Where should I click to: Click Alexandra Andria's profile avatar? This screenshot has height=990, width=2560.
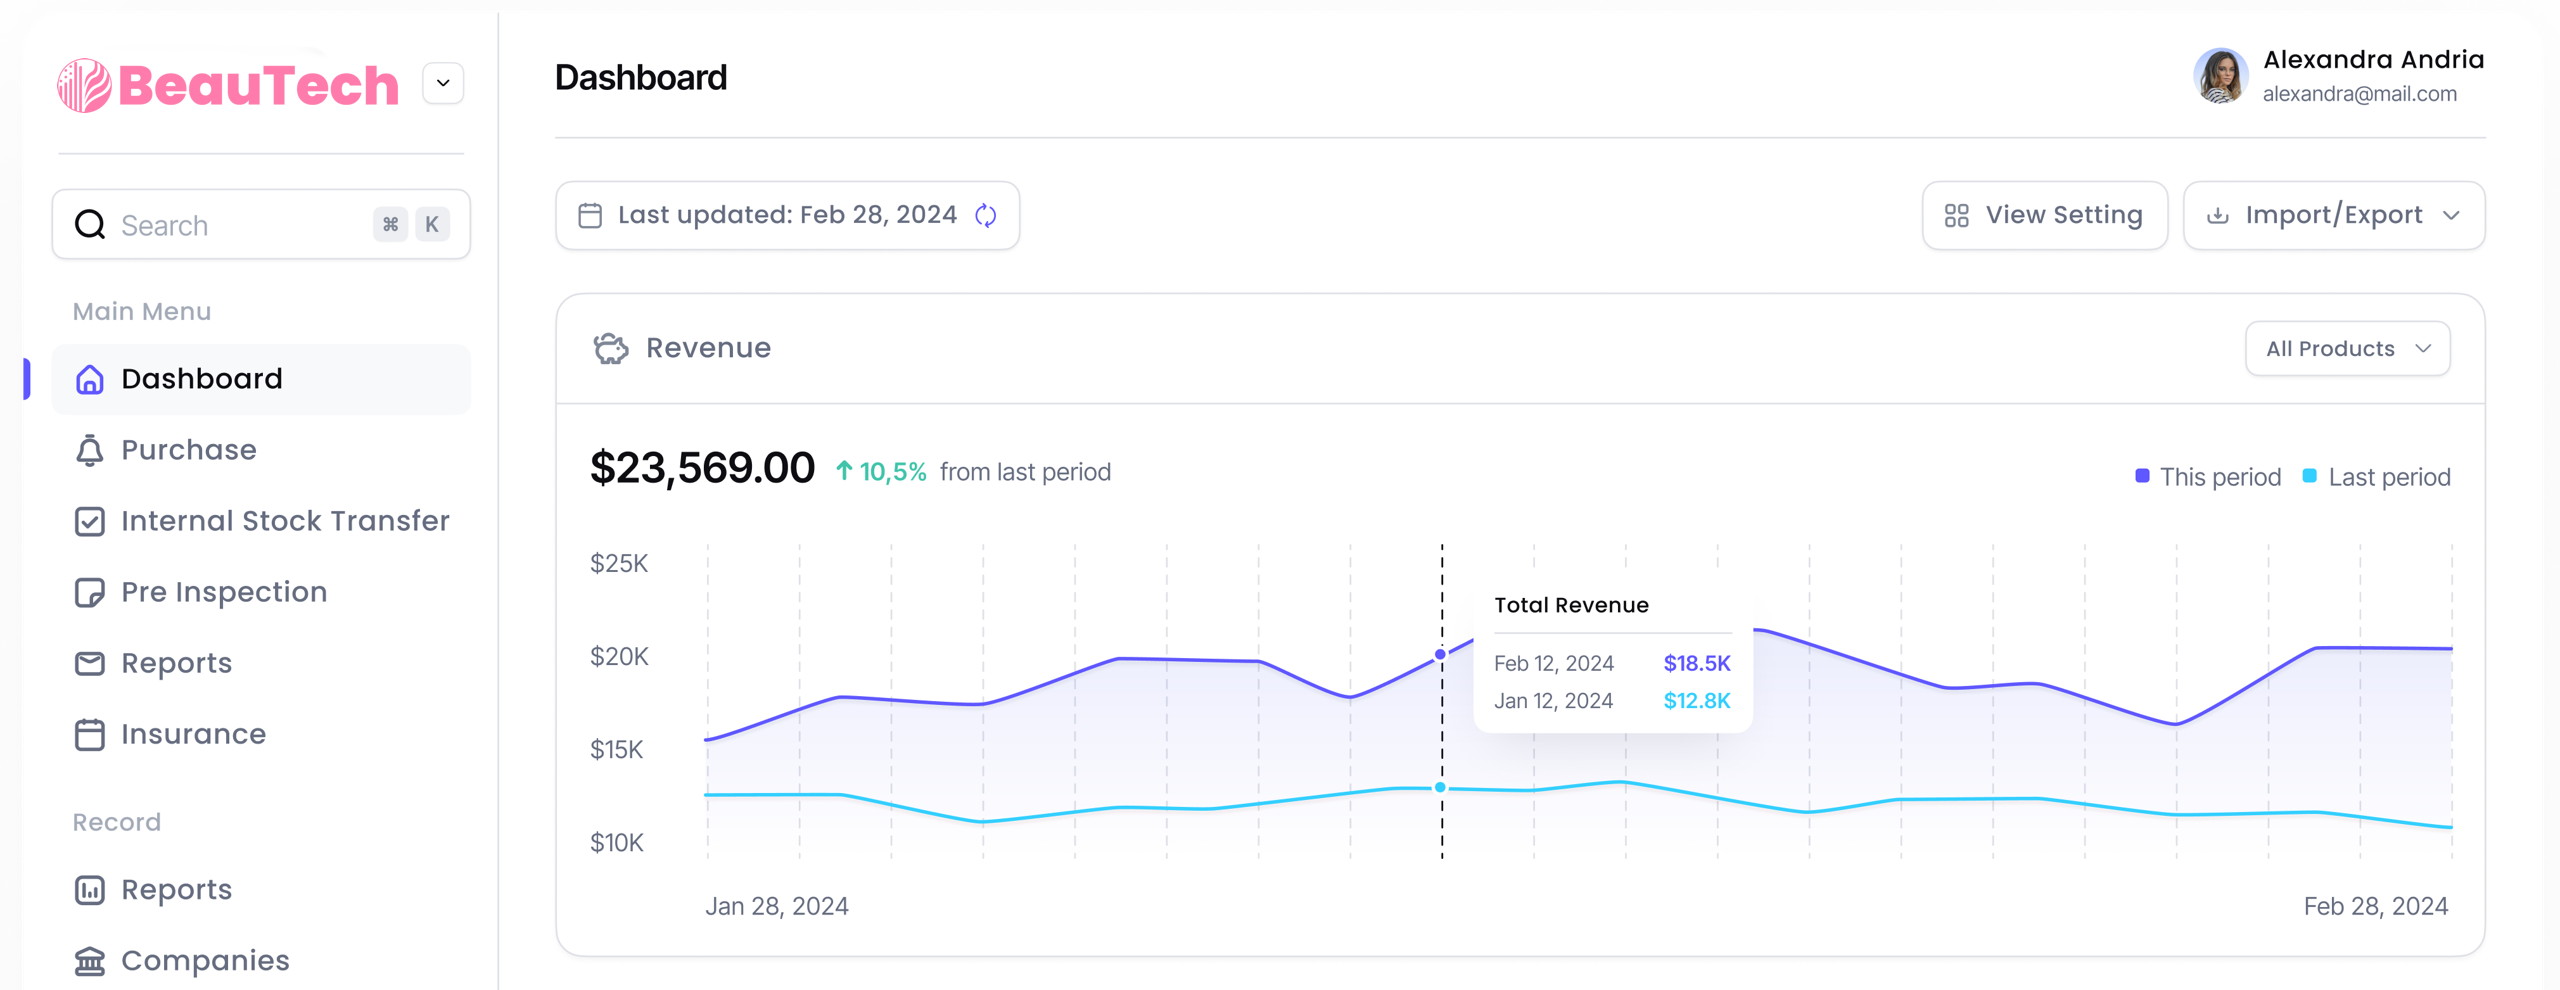(2220, 76)
